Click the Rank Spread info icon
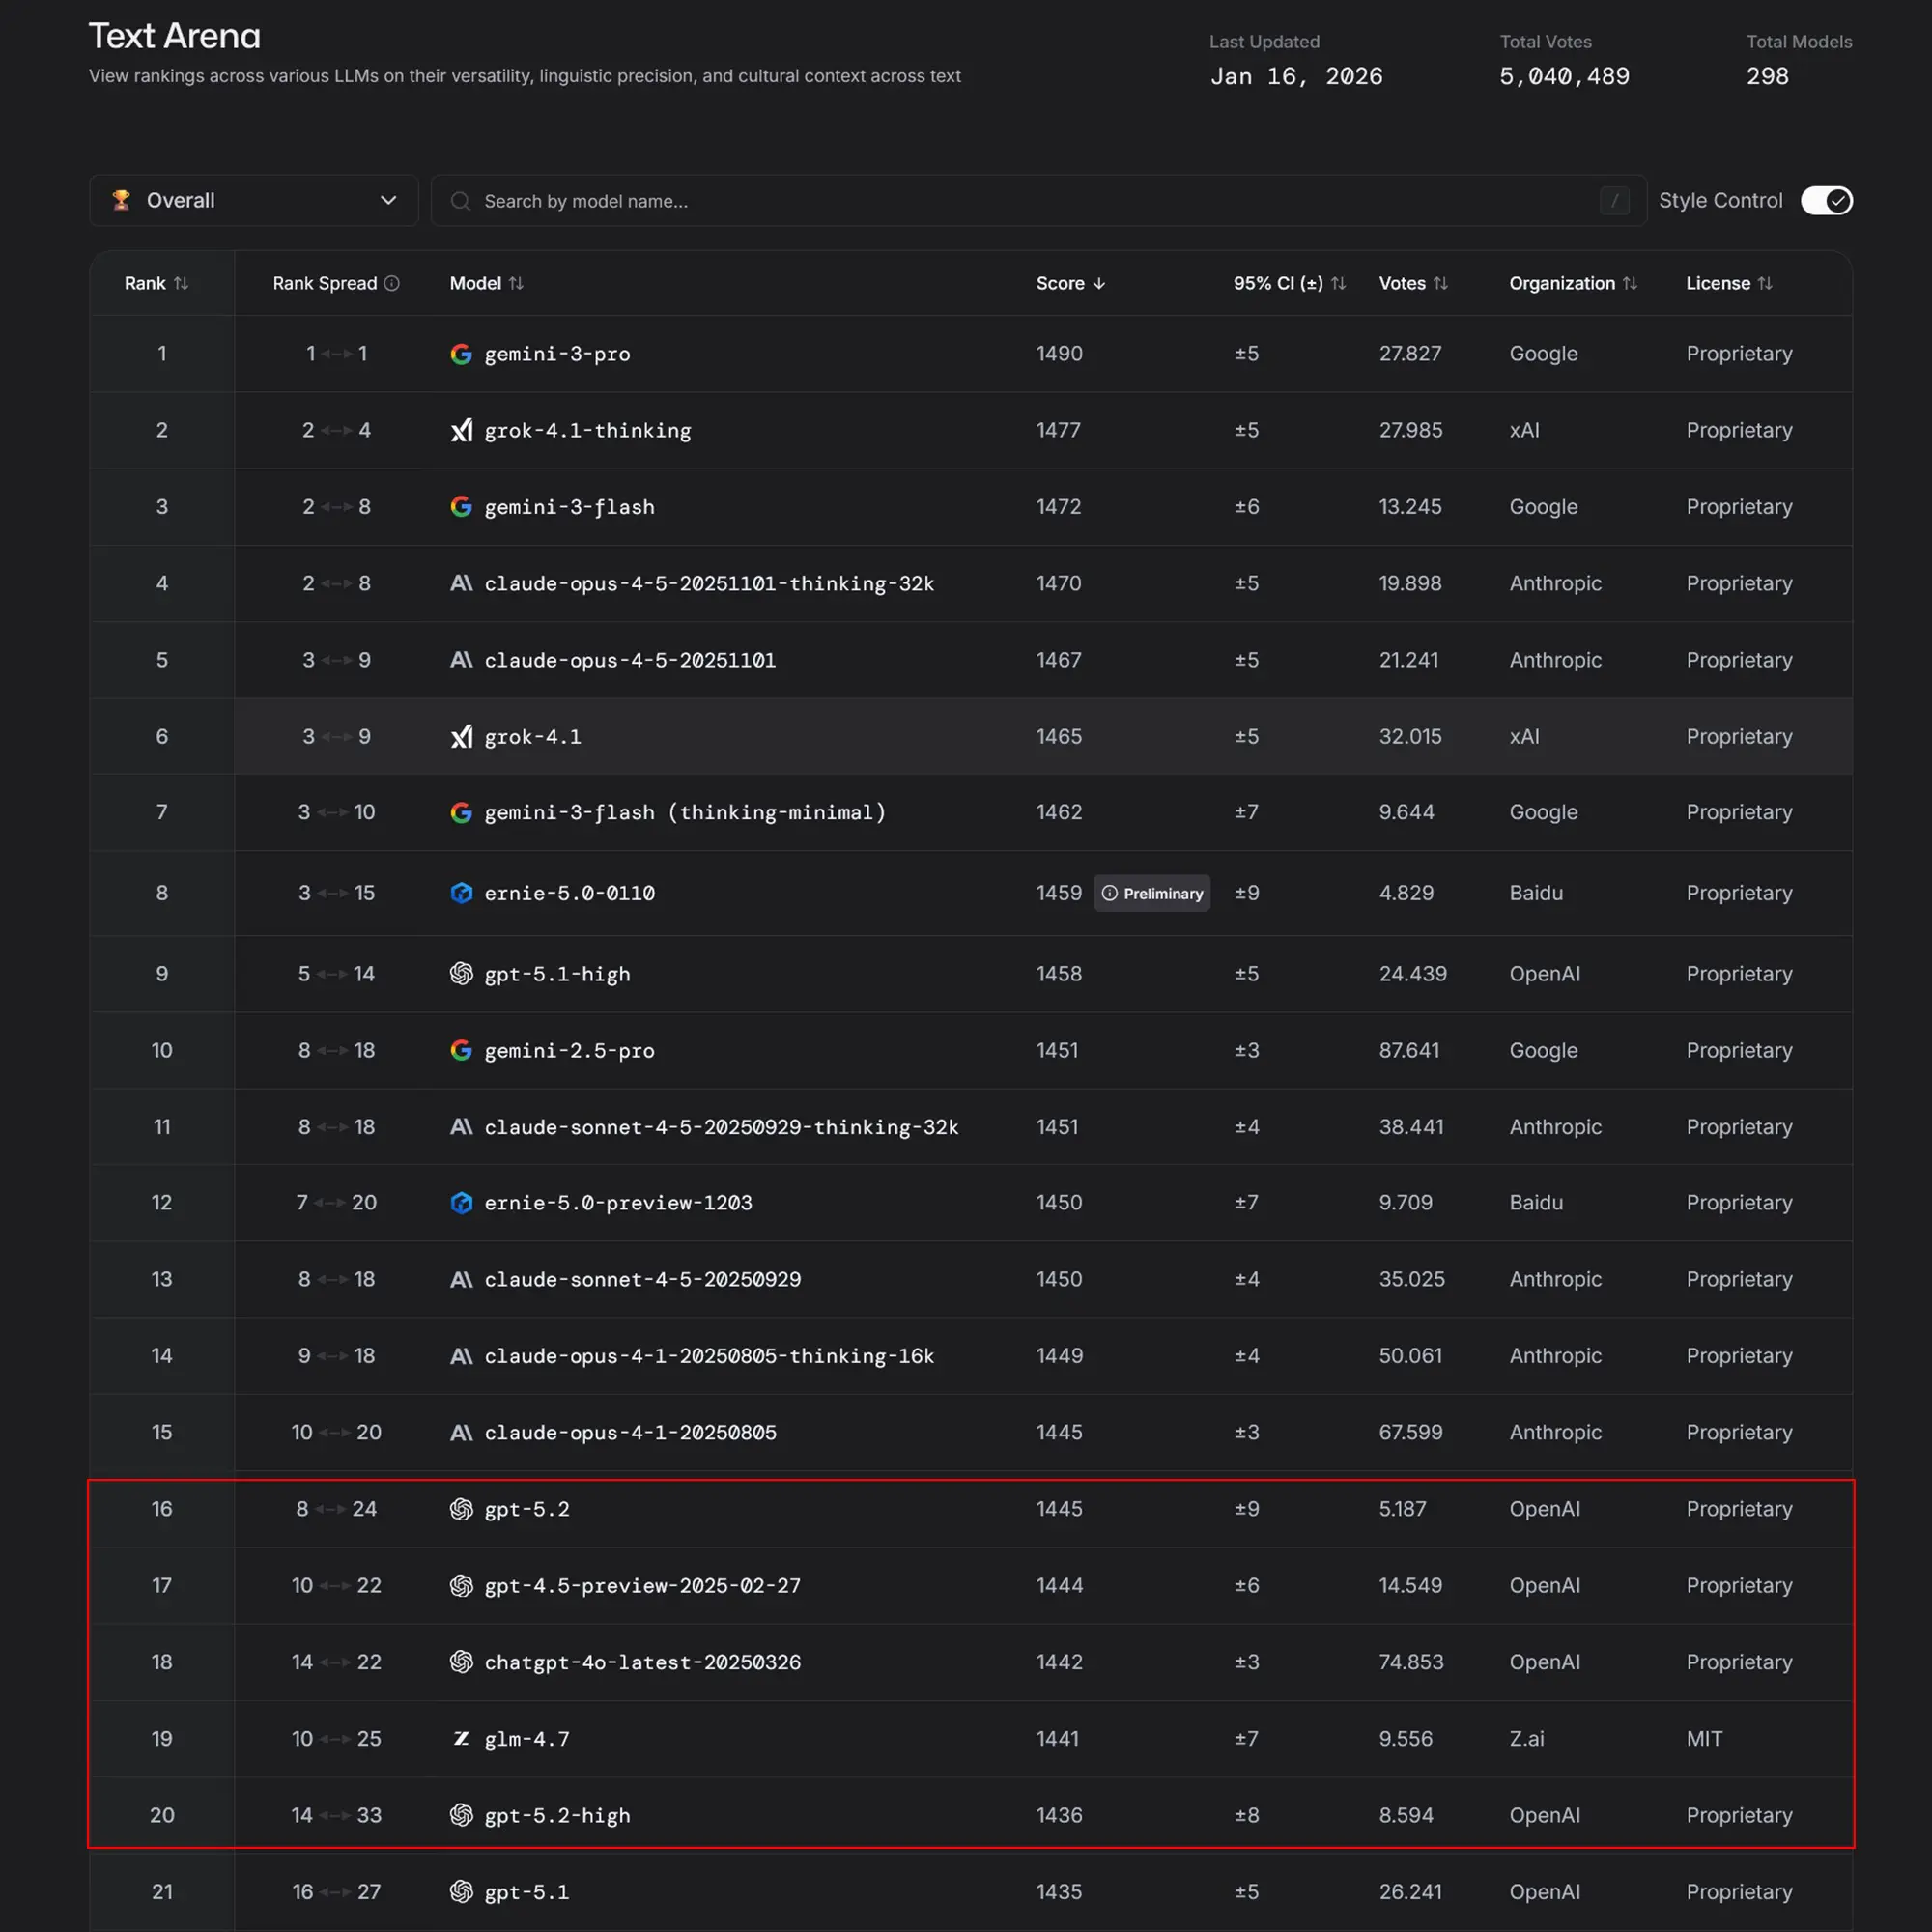 pyautogui.click(x=392, y=283)
